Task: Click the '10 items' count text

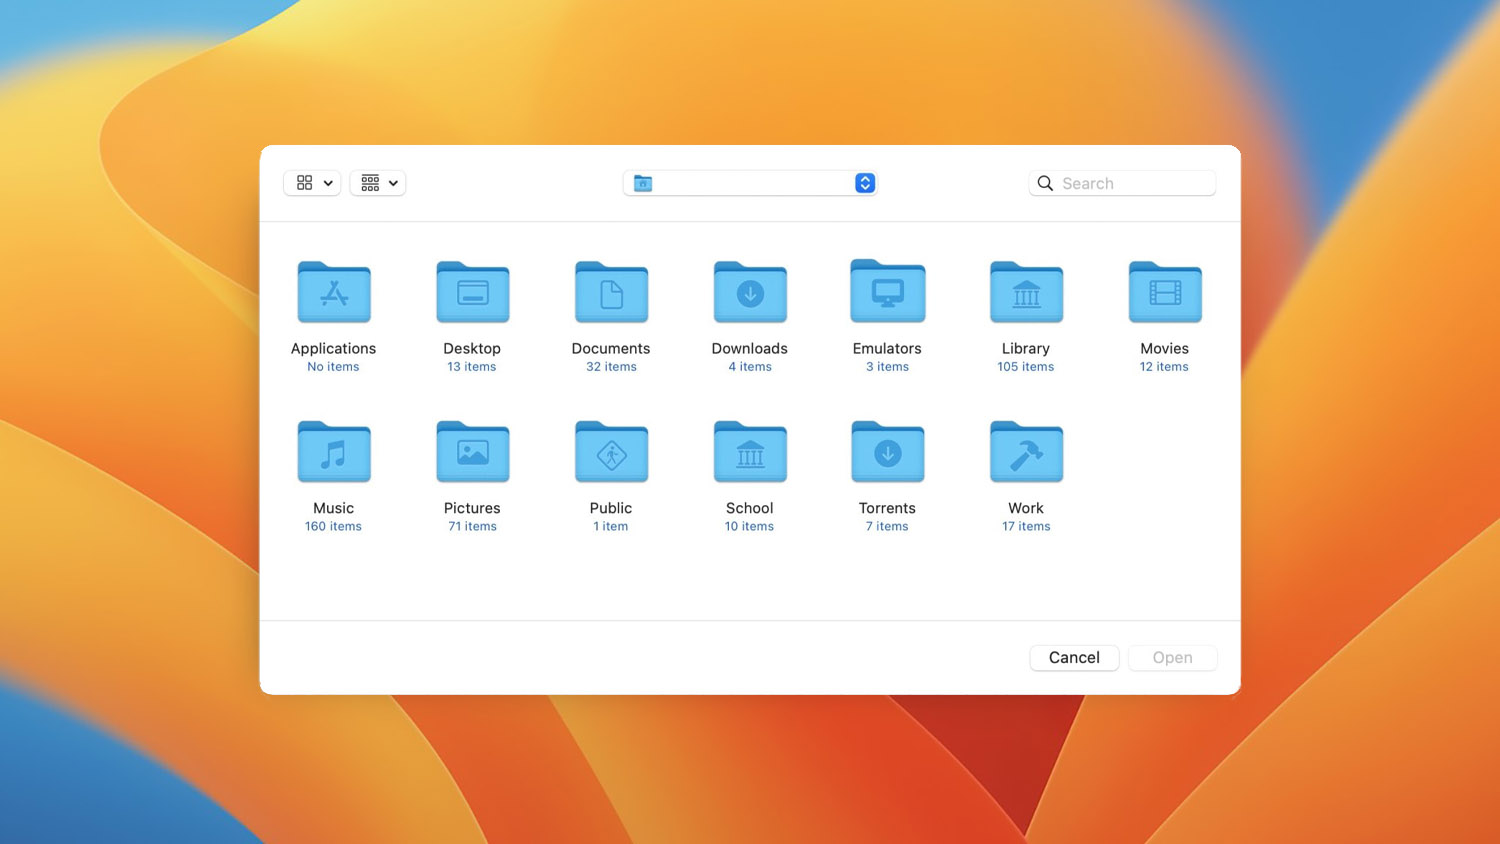Action: click(749, 527)
